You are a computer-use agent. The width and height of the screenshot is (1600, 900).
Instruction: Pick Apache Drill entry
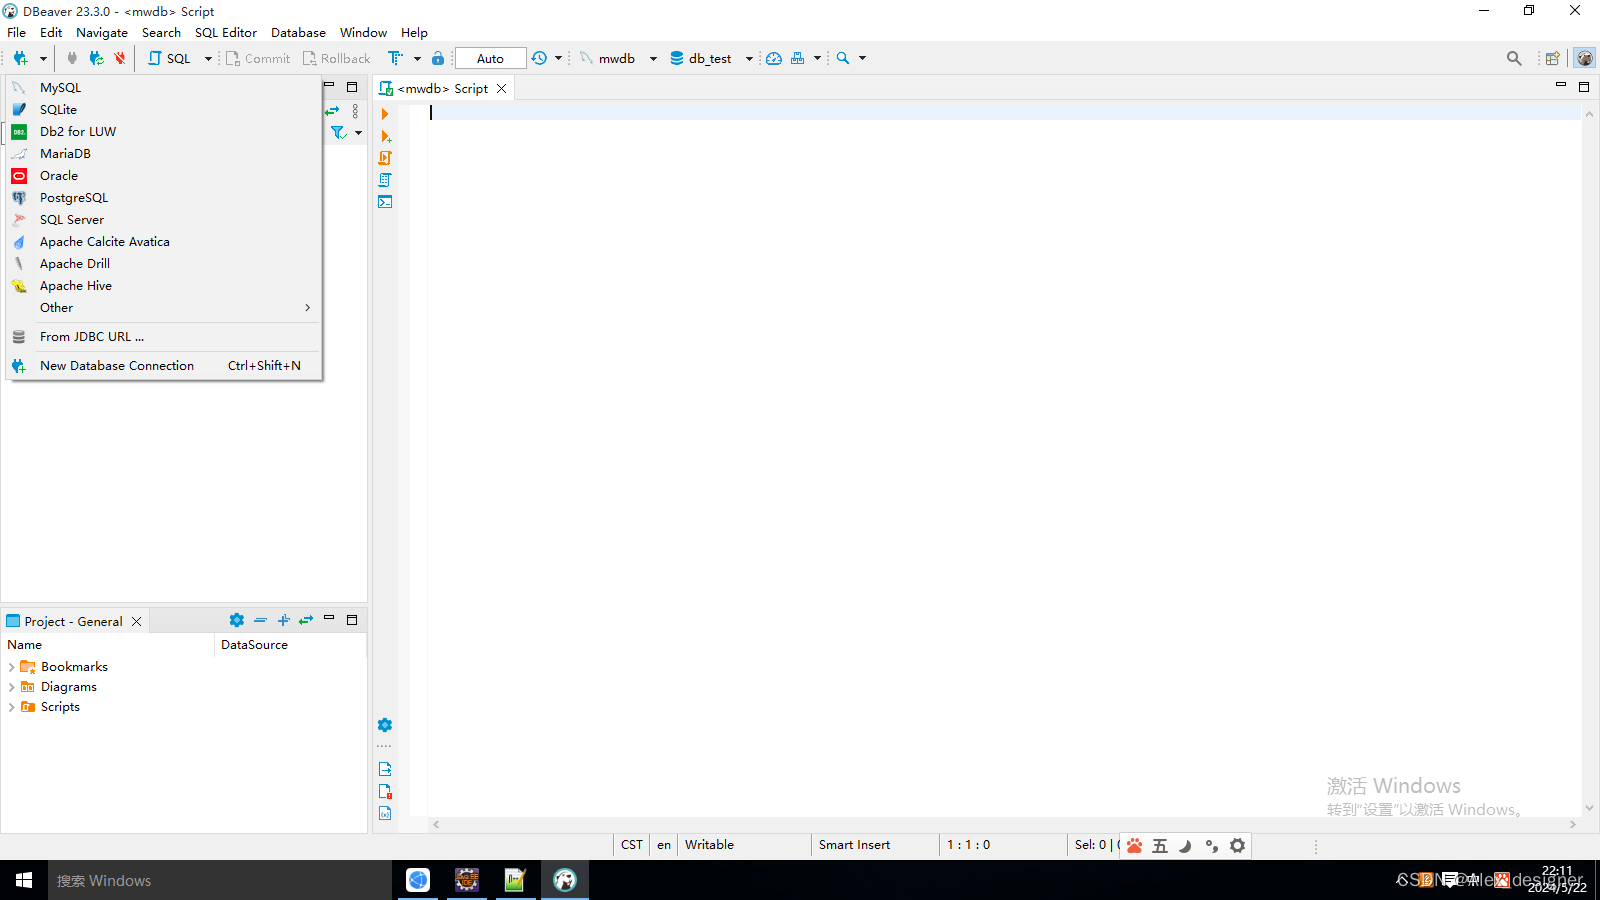[x=164, y=264]
